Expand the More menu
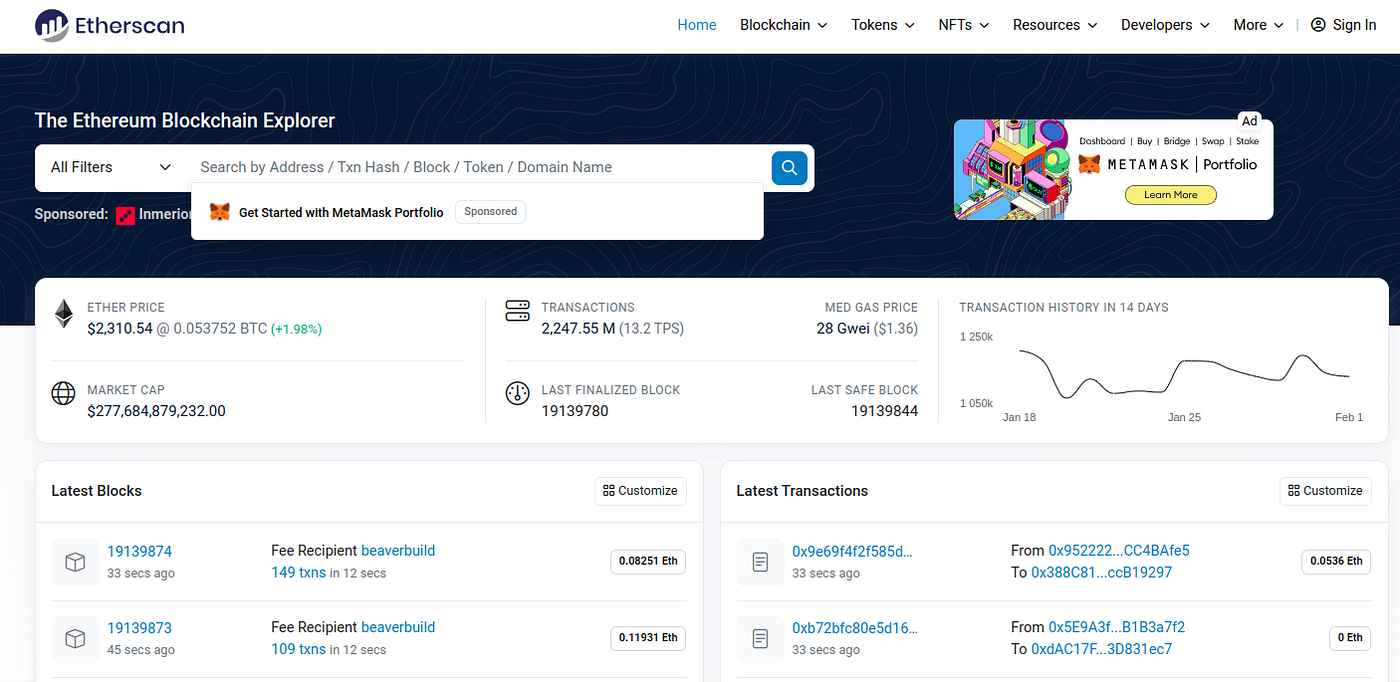 pyautogui.click(x=1259, y=25)
